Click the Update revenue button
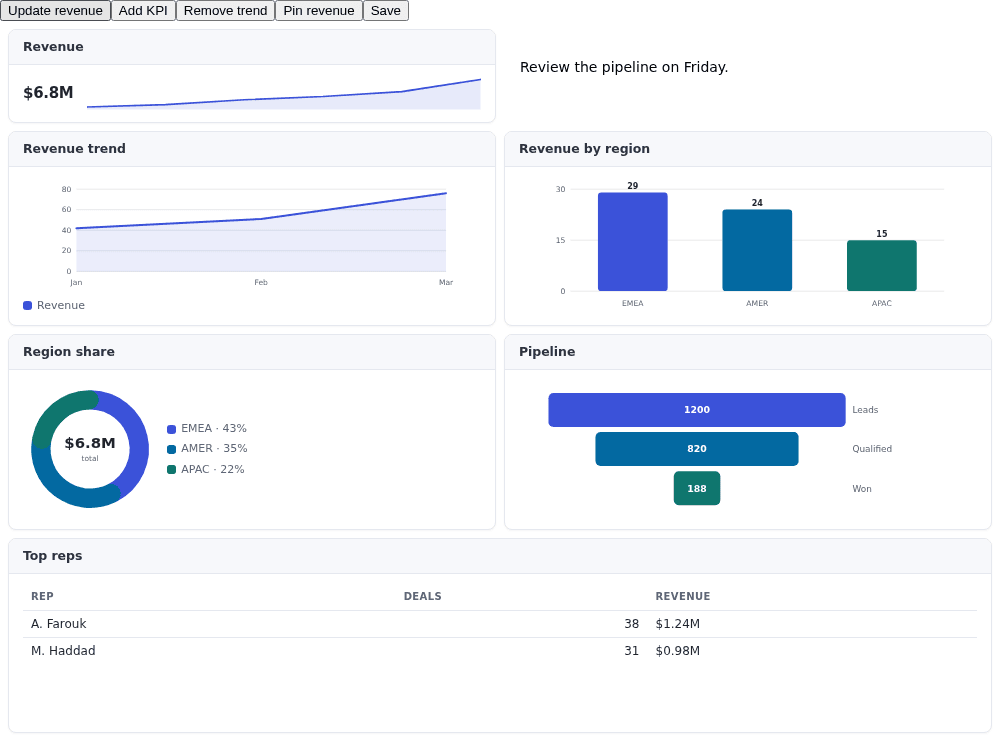The width and height of the screenshot is (1000, 741). tap(55, 11)
